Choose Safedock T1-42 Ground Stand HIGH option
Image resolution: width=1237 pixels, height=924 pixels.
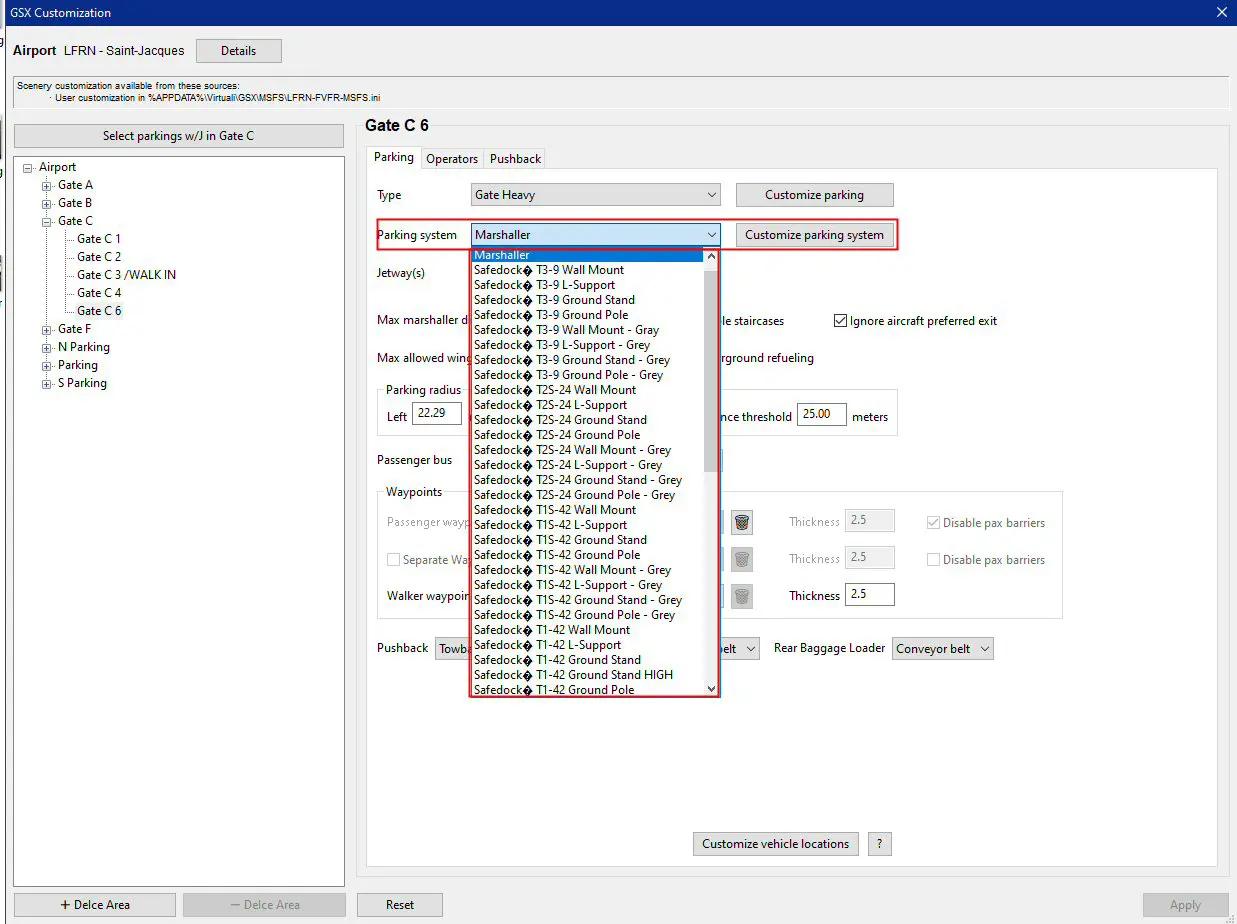pyautogui.click(x=588, y=675)
